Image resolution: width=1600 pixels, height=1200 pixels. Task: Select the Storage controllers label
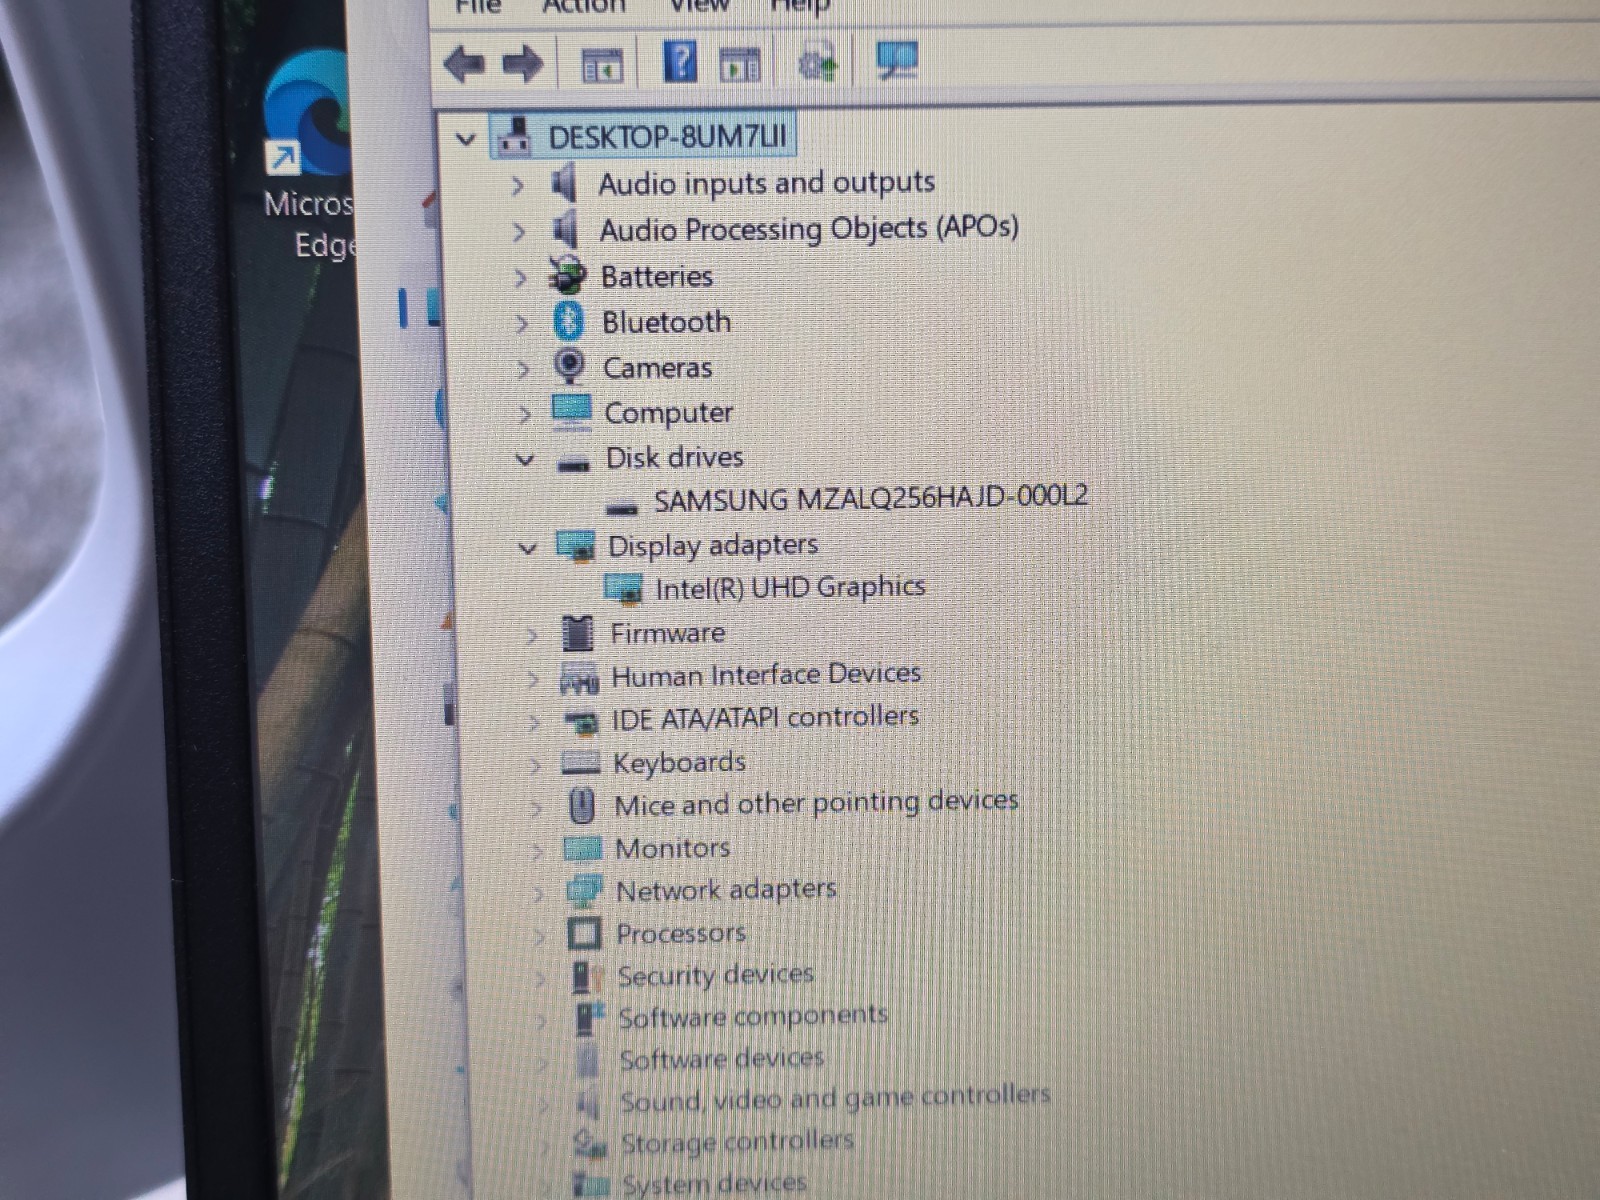coord(737,1142)
